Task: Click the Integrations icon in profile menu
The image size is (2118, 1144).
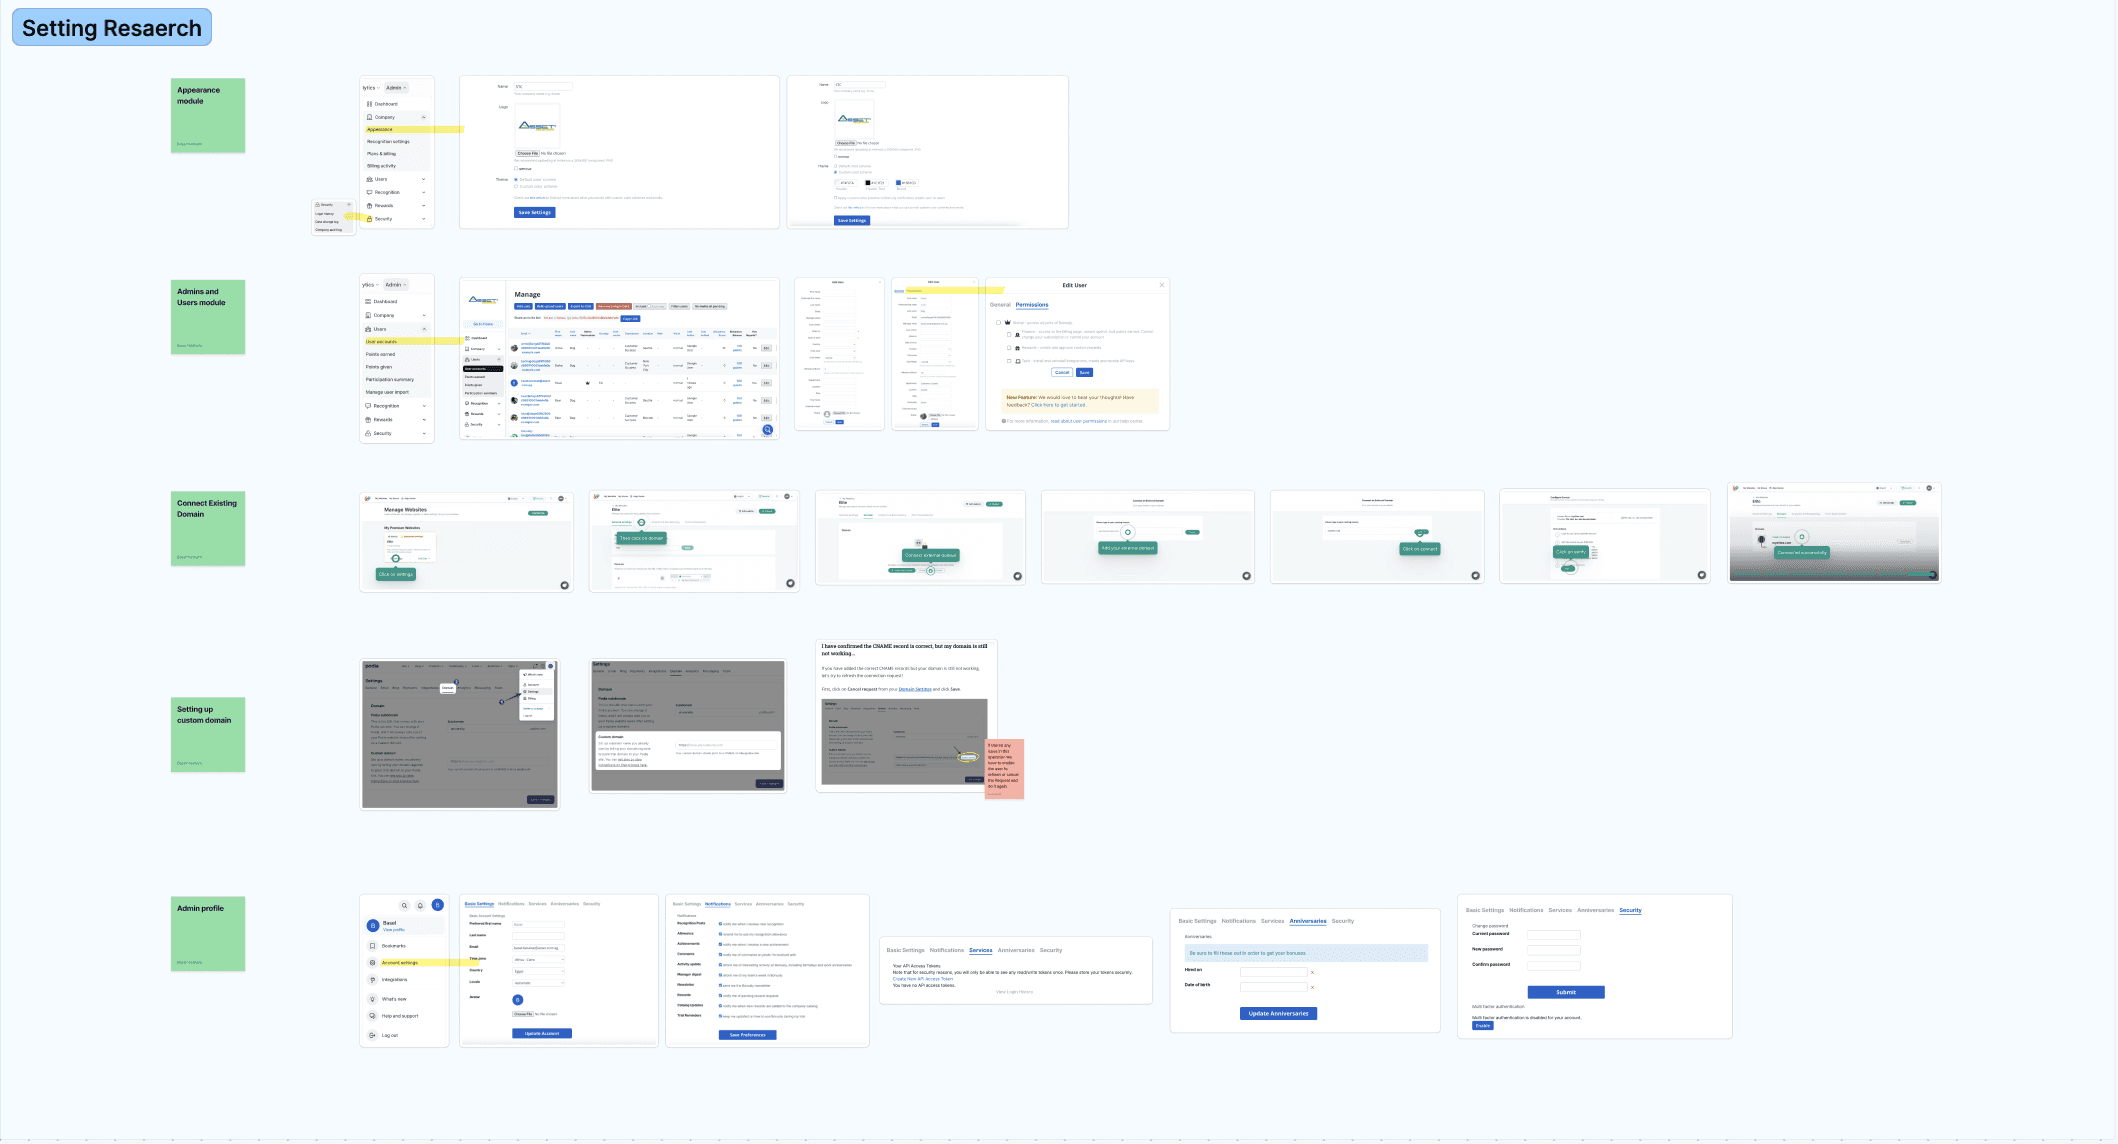Action: (x=373, y=980)
